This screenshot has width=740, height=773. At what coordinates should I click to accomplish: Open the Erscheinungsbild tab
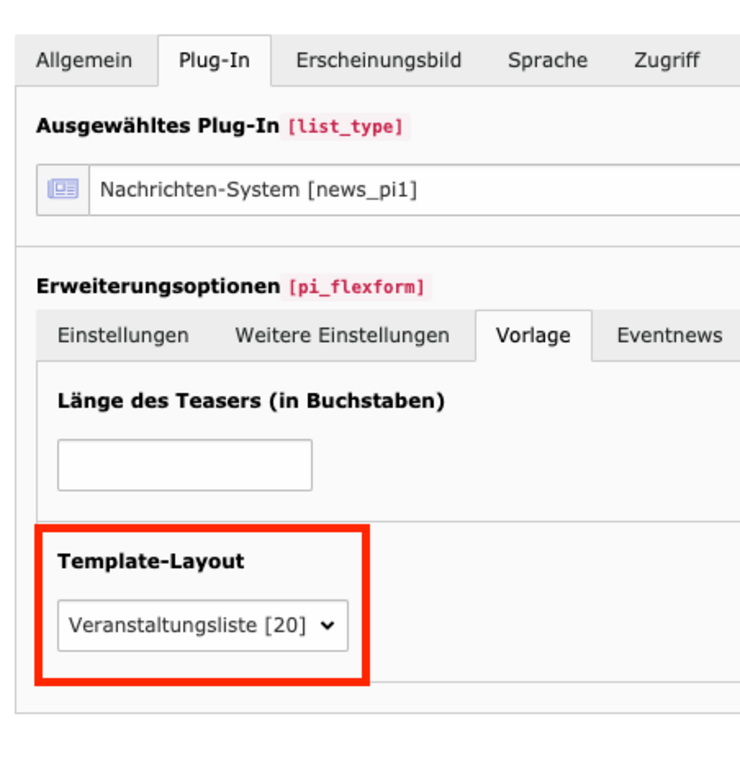[x=378, y=60]
